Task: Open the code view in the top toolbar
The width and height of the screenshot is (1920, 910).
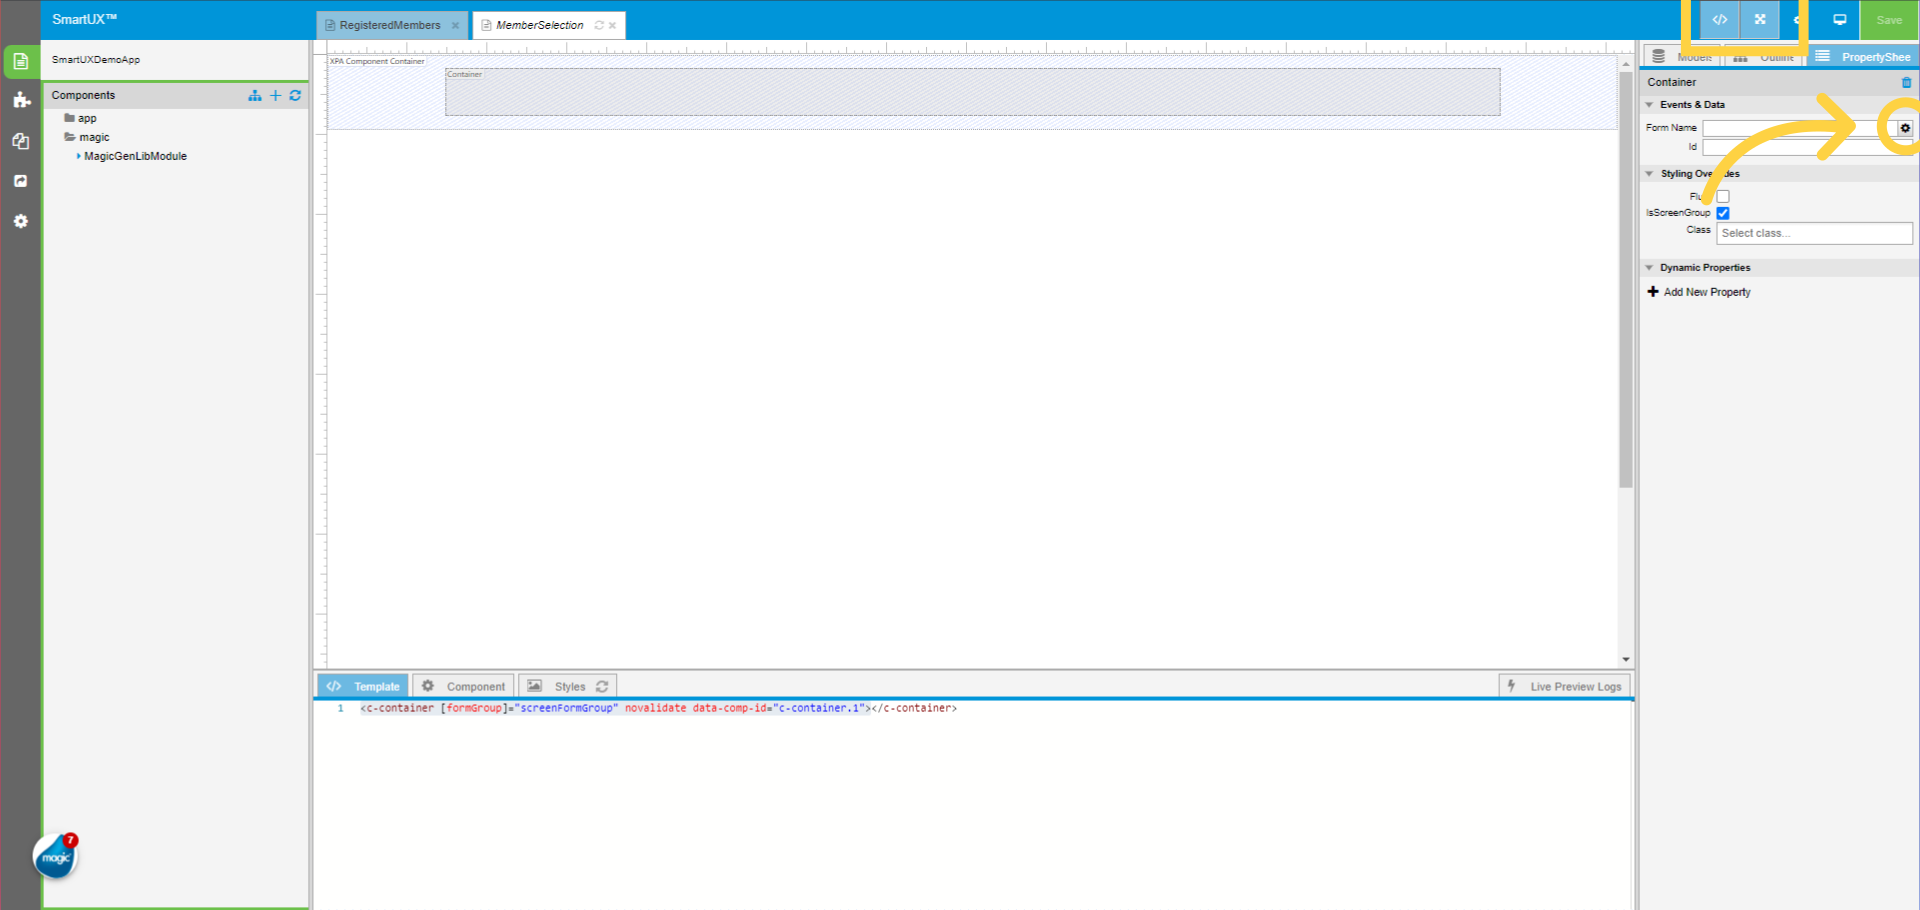Action: click(1719, 20)
